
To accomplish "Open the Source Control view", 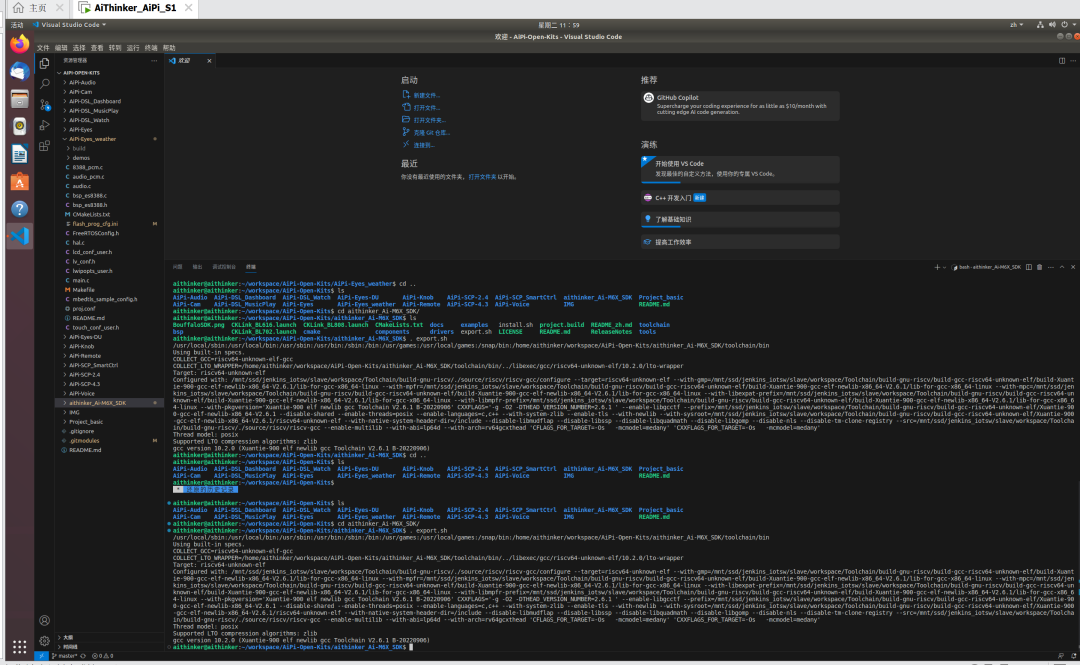I will point(45,104).
